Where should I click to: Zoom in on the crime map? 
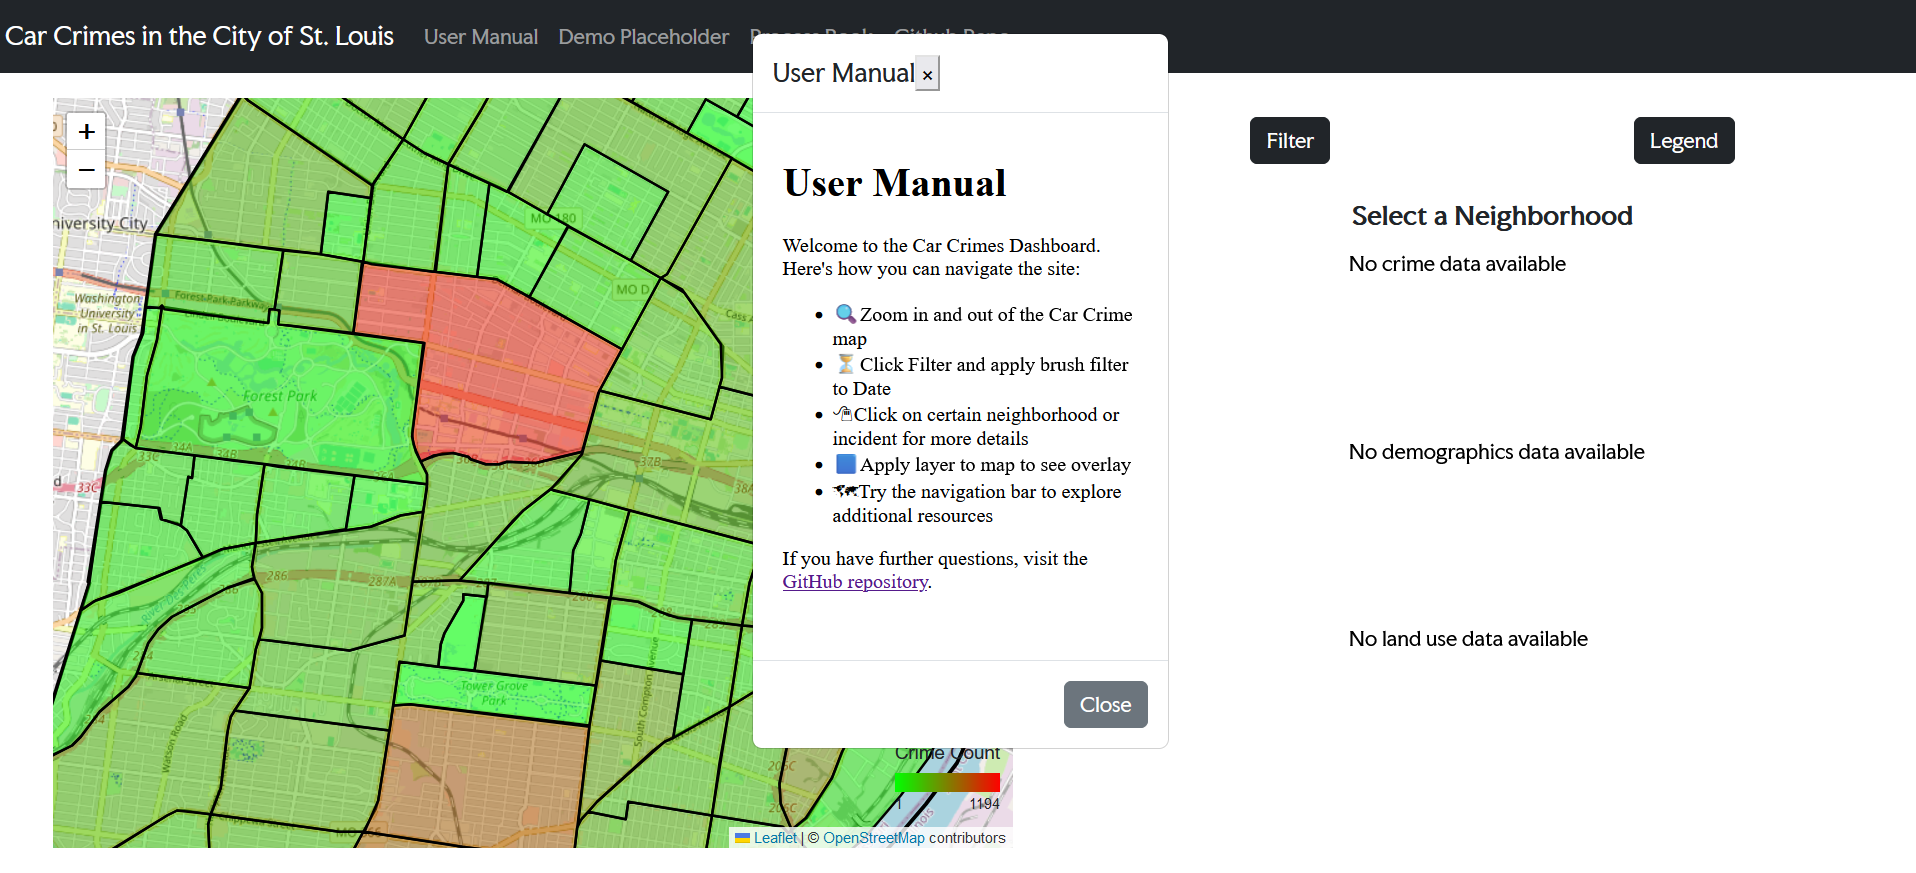(x=87, y=131)
